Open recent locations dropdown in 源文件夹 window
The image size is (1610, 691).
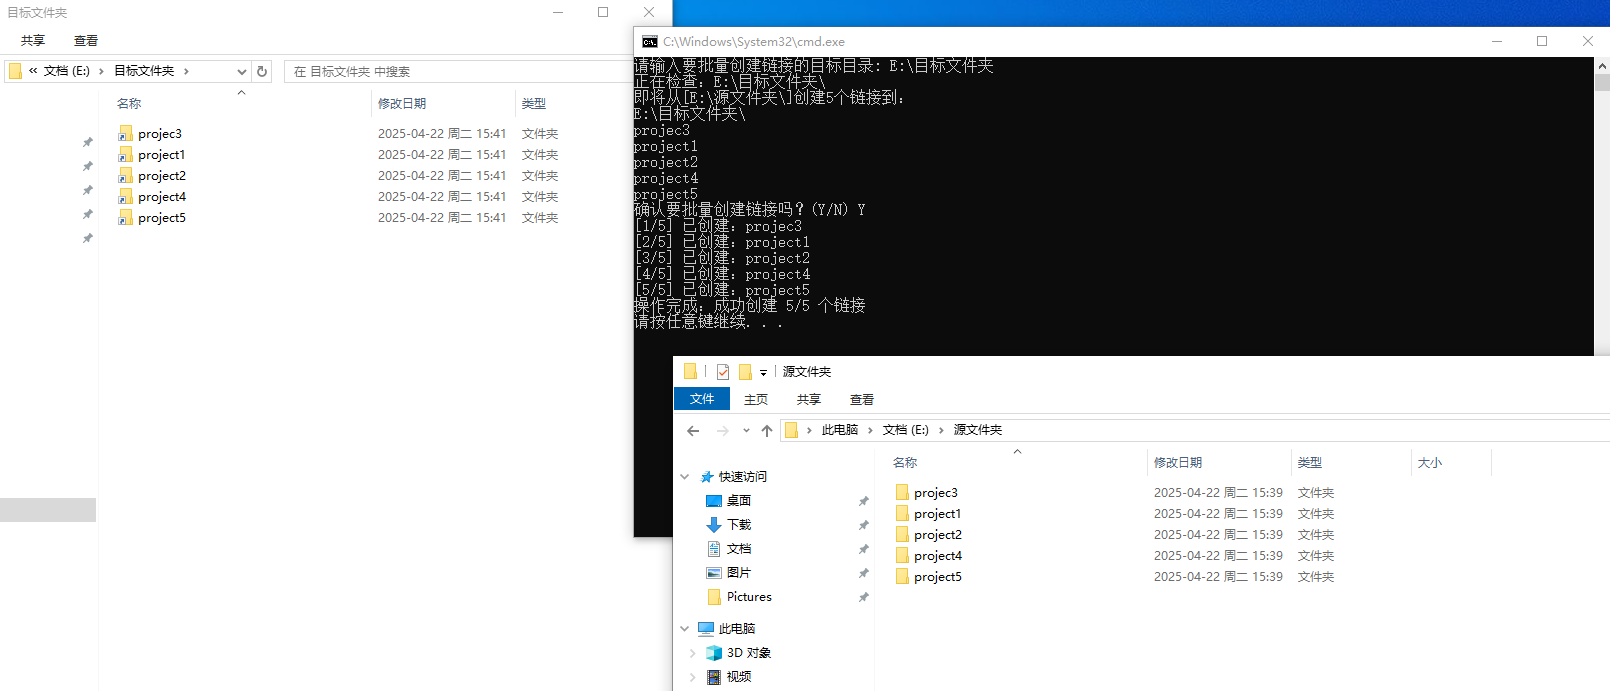pyautogui.click(x=746, y=430)
